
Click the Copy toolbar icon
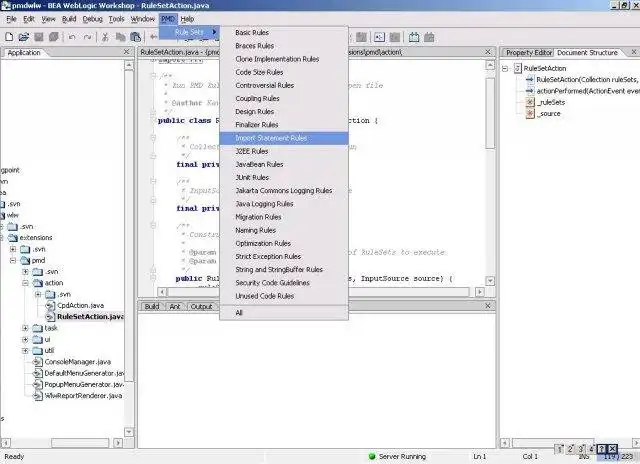coord(120,37)
